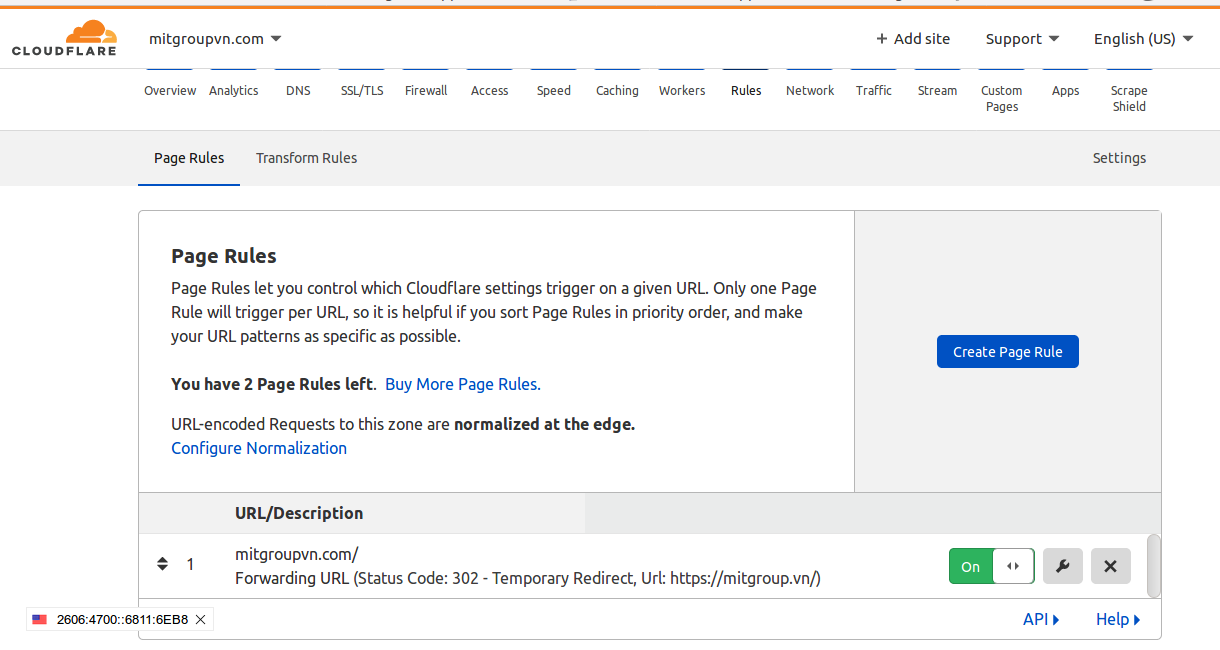Open Configure Normalization link

(x=259, y=448)
